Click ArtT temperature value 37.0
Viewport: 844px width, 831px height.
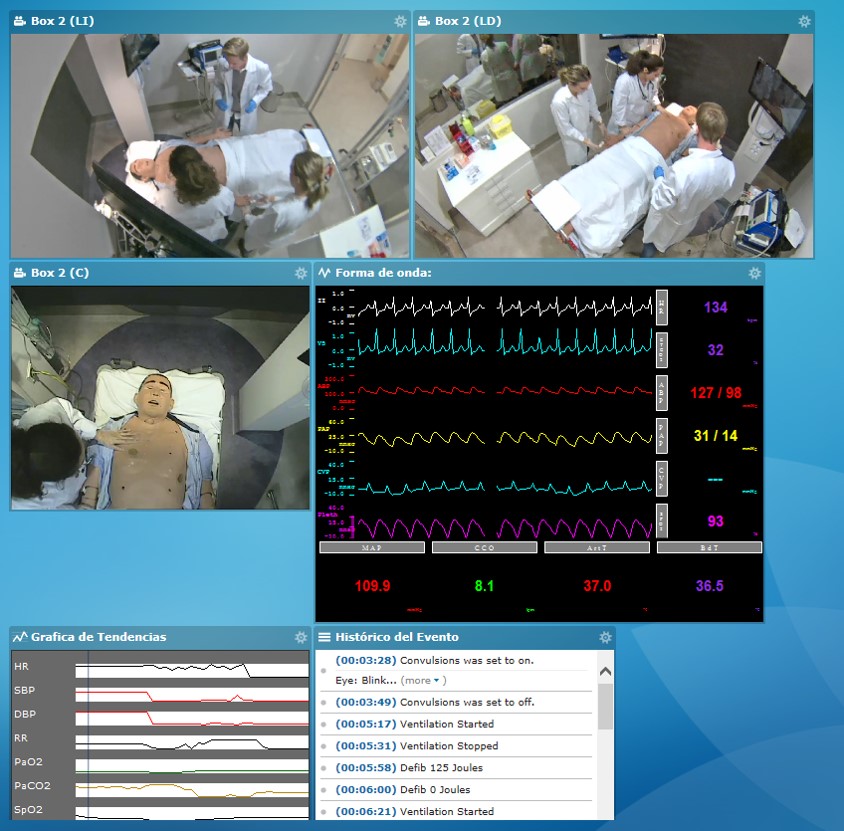[x=597, y=586]
